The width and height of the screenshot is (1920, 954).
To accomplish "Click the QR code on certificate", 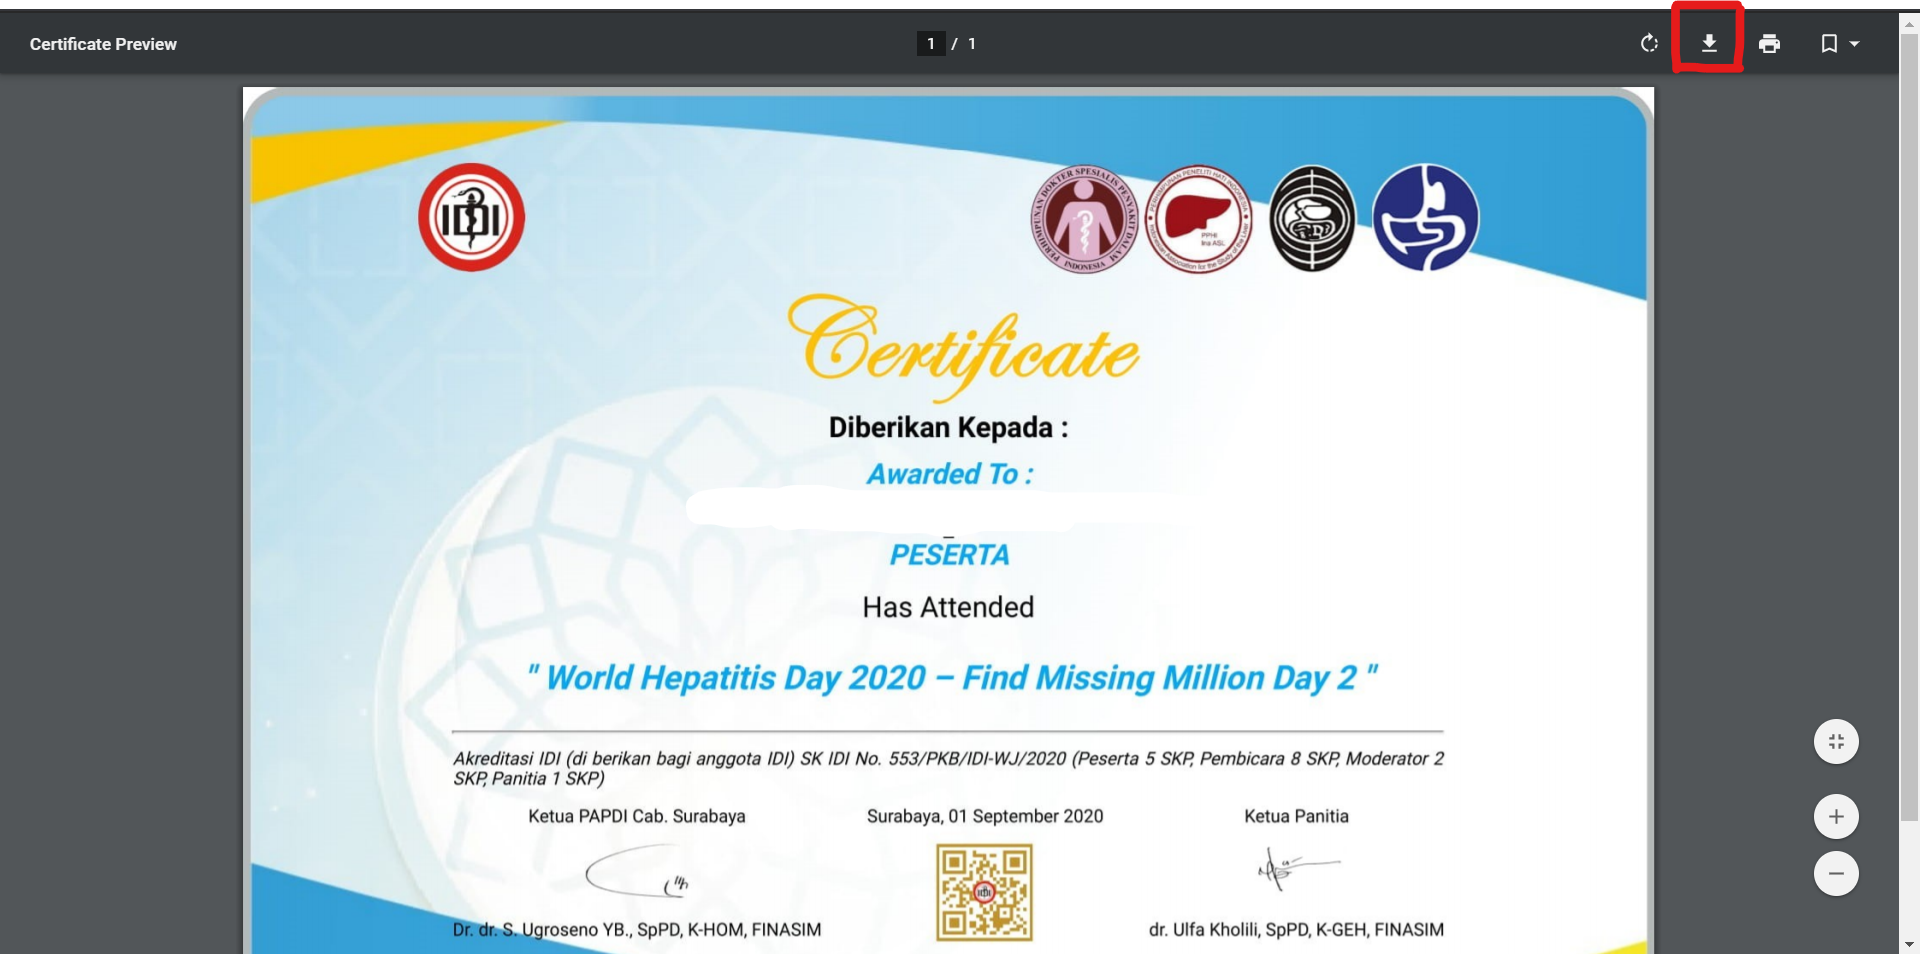I will [984, 892].
